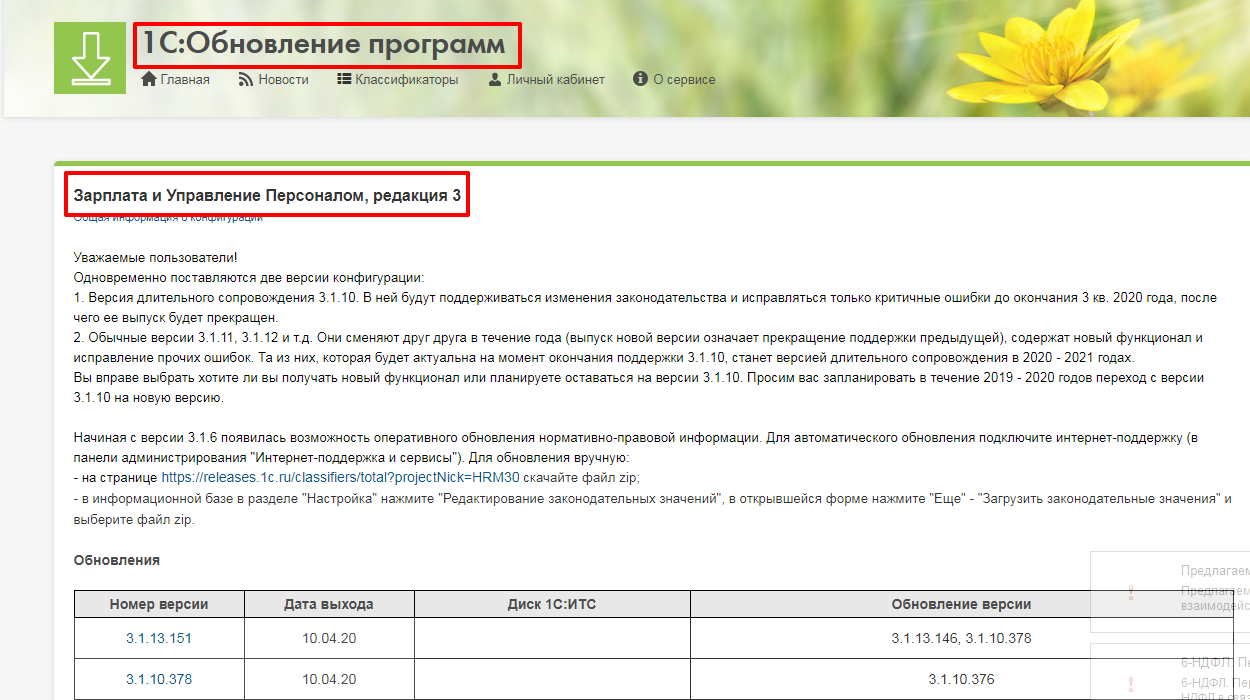Click the list icon beside Классификаторы
Viewport: 1250px width, 700px height.
pos(344,79)
